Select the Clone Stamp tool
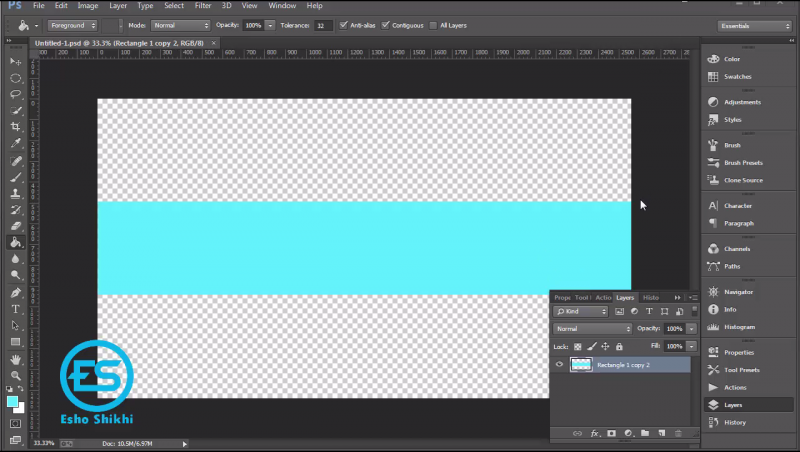The height and width of the screenshot is (452, 800). click(x=15, y=194)
